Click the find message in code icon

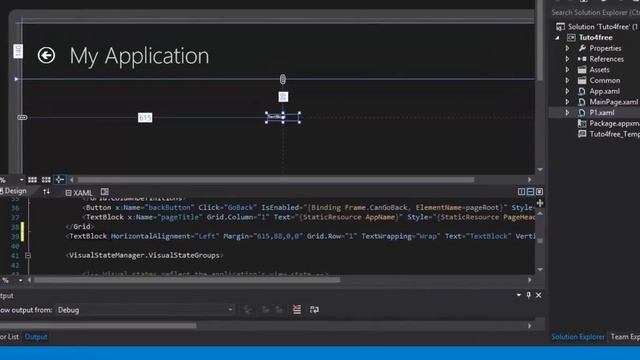click(x=247, y=310)
